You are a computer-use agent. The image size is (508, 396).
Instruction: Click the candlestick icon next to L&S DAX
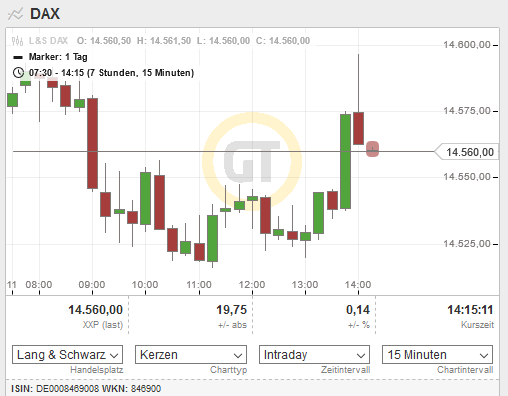[17, 41]
